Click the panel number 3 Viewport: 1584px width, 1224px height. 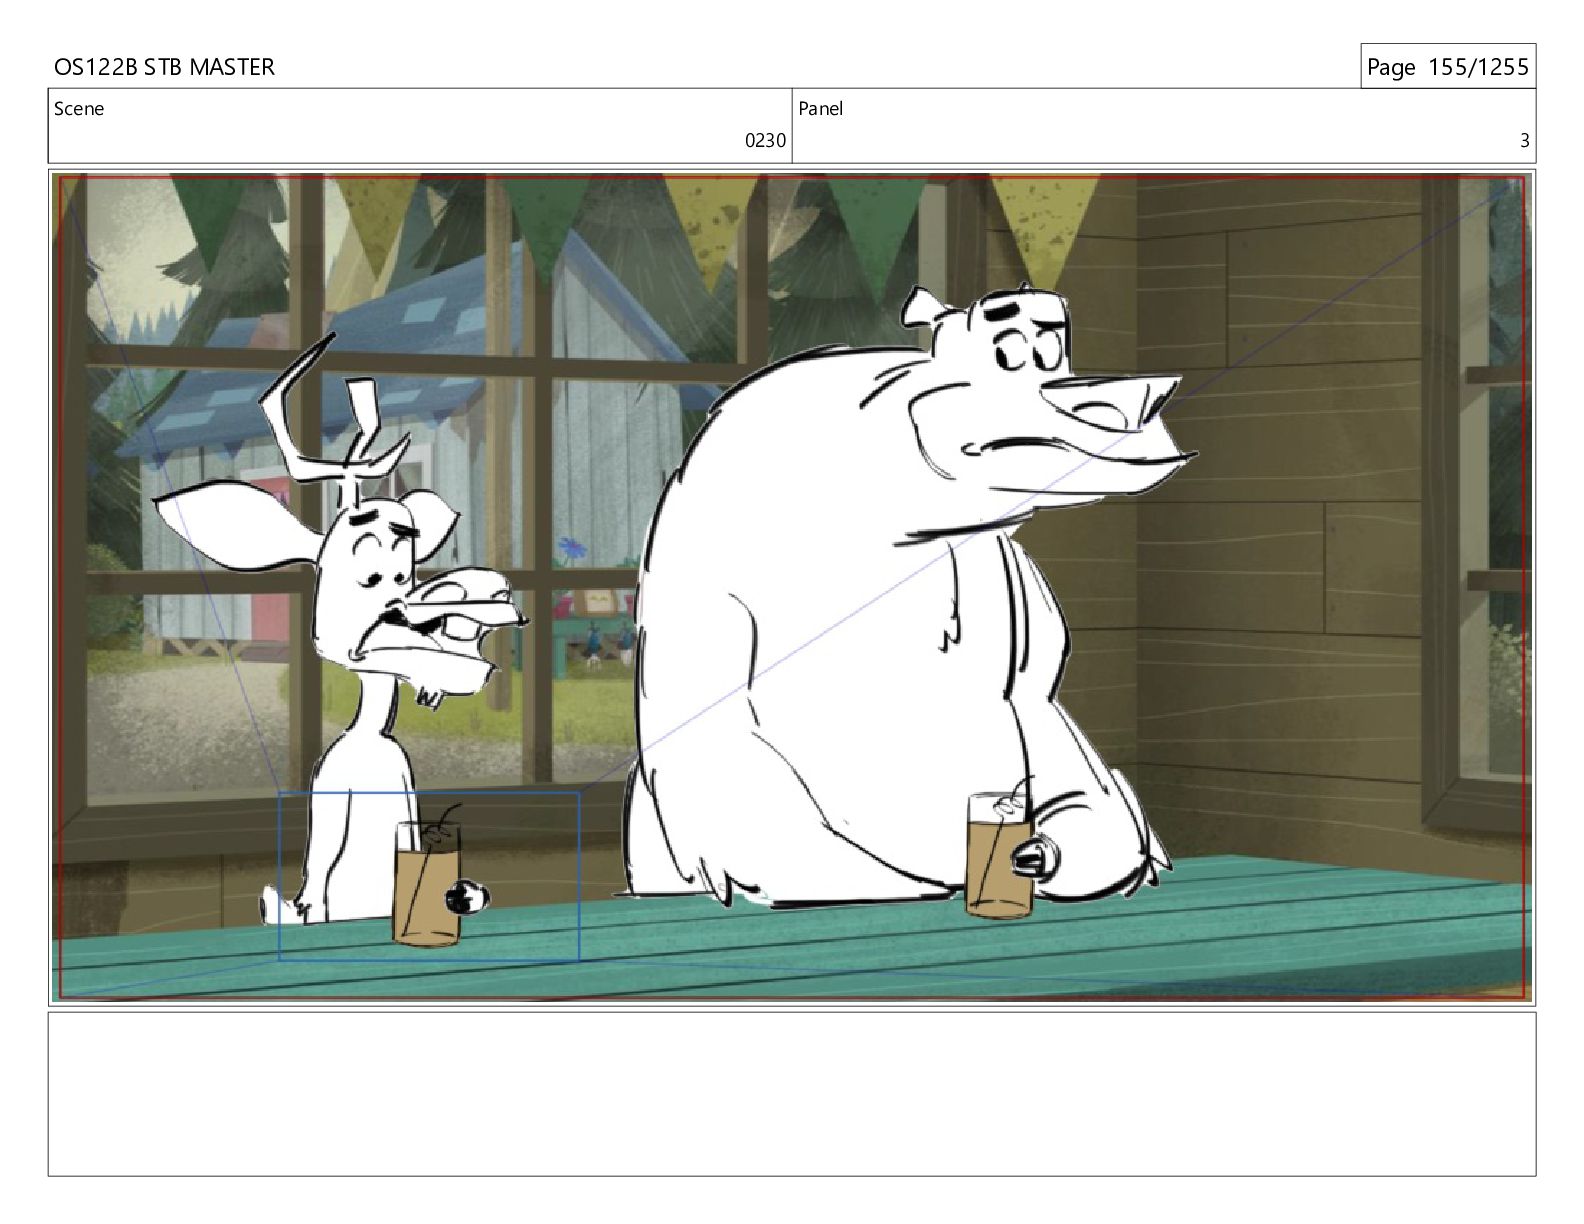coord(1524,141)
